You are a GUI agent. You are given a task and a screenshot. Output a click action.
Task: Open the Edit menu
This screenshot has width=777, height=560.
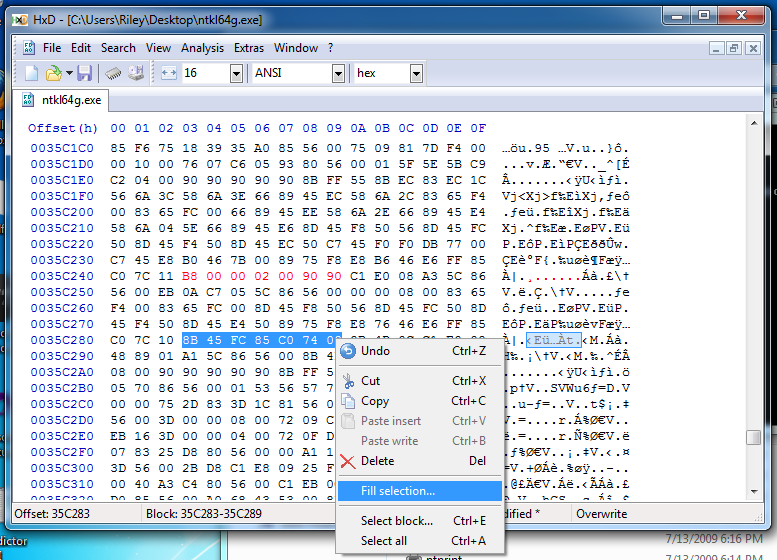pyautogui.click(x=81, y=48)
